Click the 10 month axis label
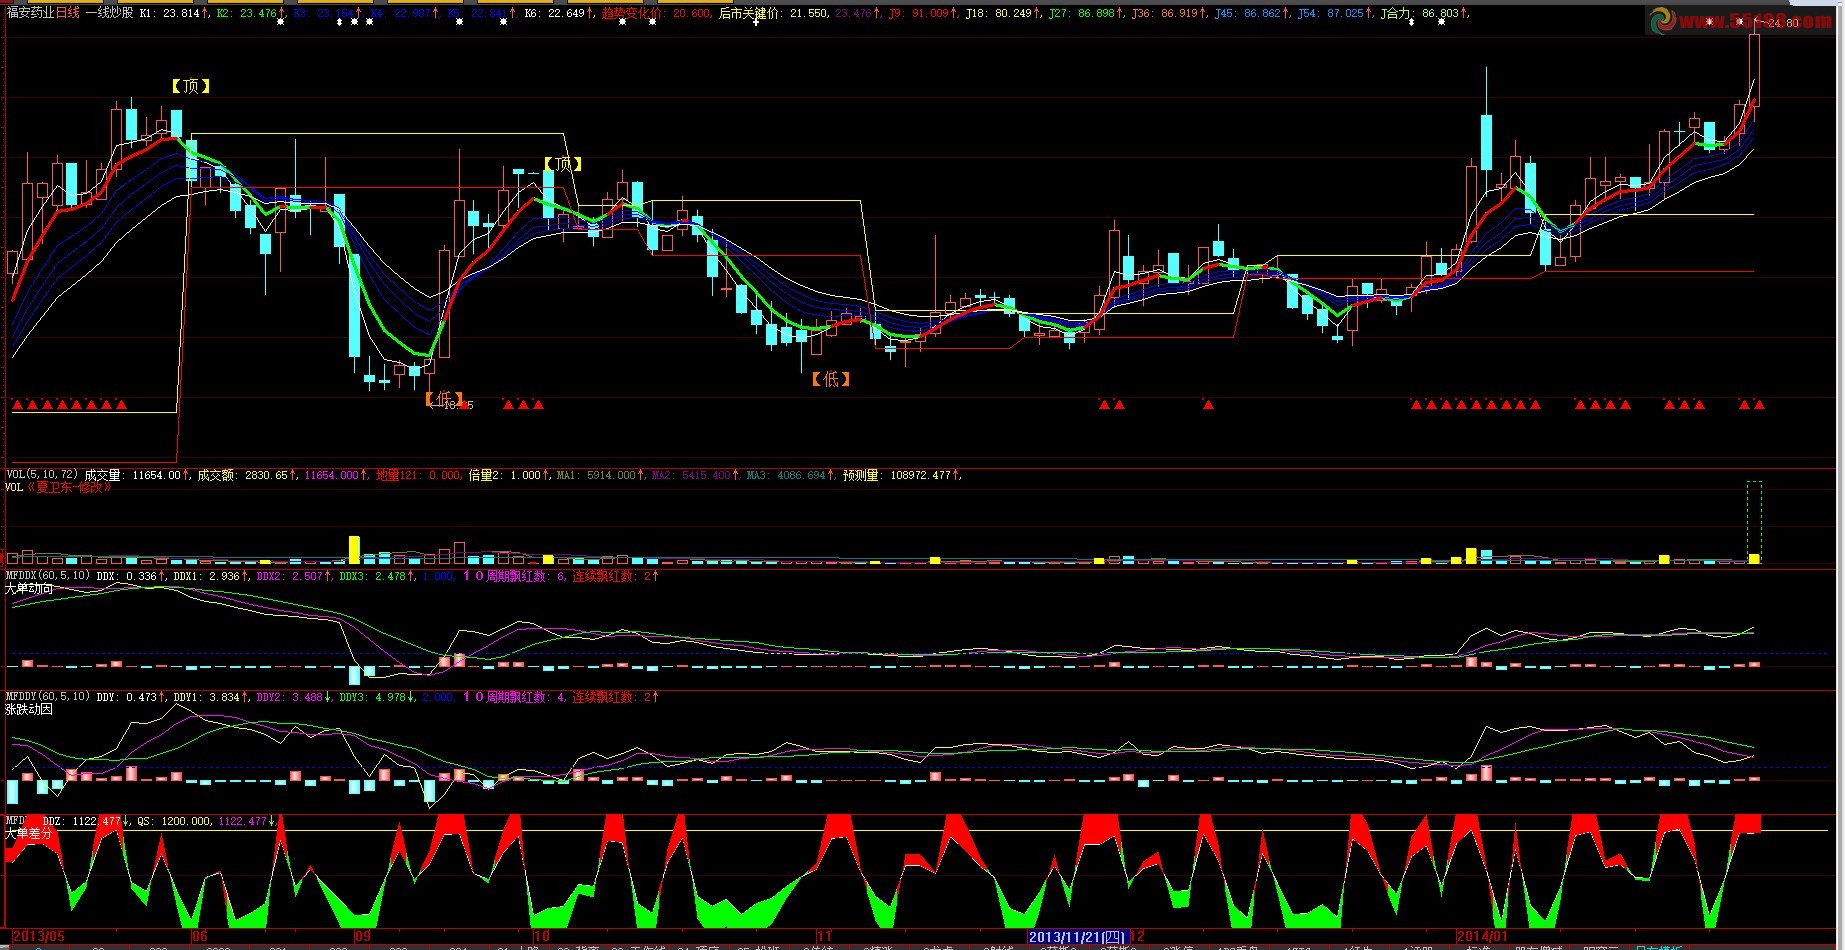Image resolution: width=1845 pixels, height=950 pixels. coord(541,937)
